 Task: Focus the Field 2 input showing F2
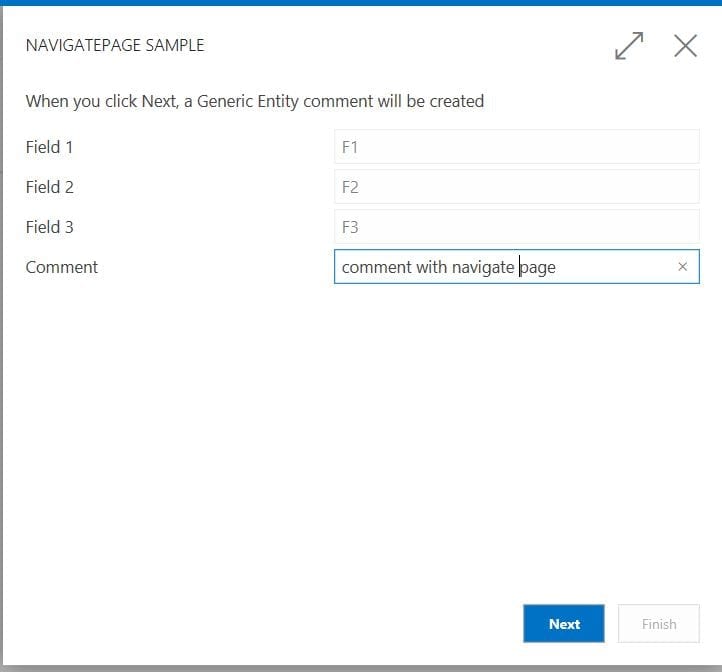pyautogui.click(x=517, y=187)
